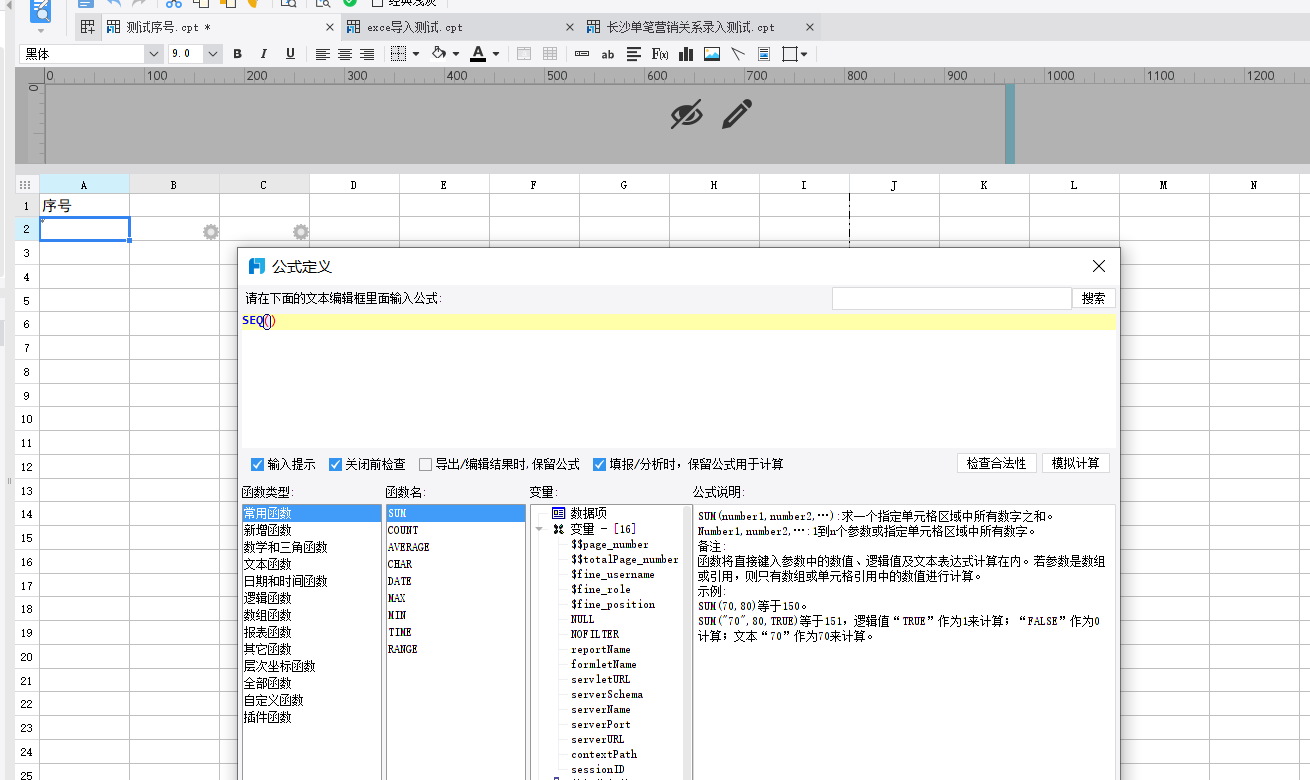Align cell text to the right
Screen dimensions: 1310x780
point(367,54)
